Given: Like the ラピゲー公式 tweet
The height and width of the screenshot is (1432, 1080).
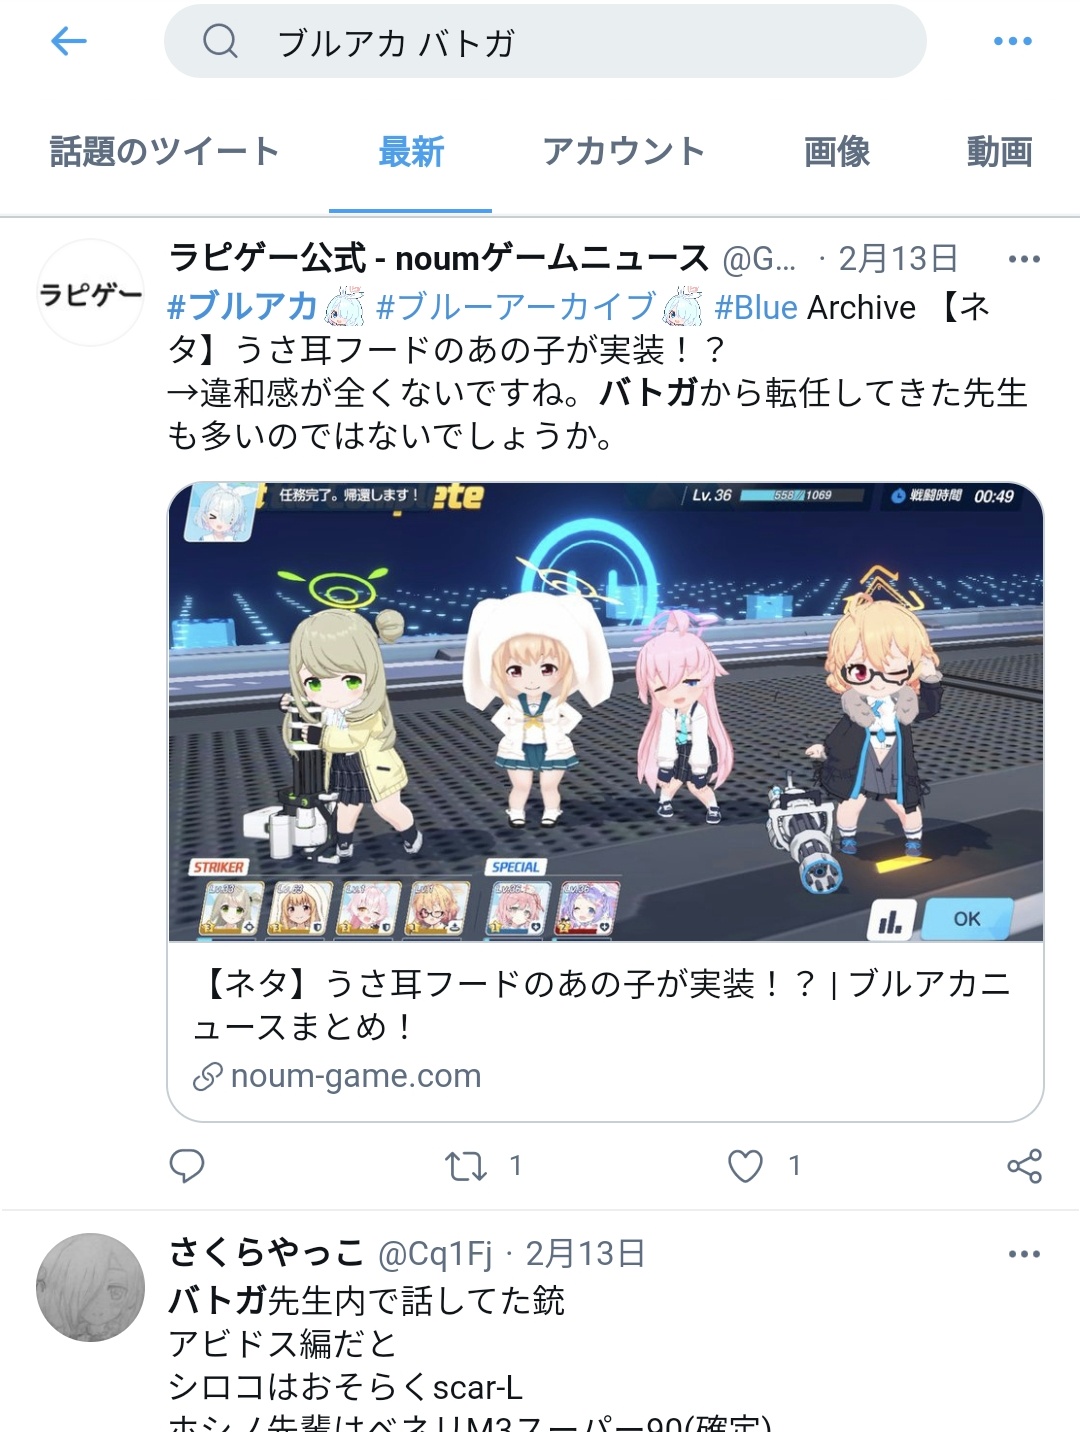Looking at the screenshot, I should tap(745, 1166).
